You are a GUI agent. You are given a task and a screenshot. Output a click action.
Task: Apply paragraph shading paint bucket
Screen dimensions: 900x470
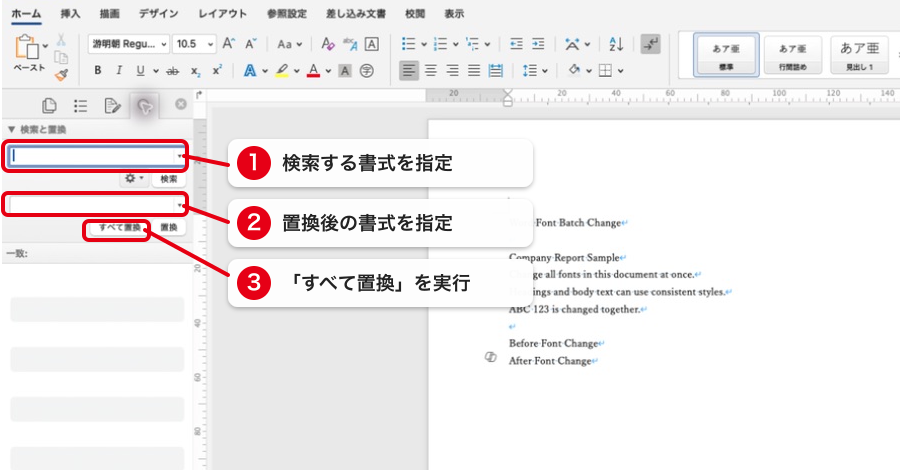[574, 70]
